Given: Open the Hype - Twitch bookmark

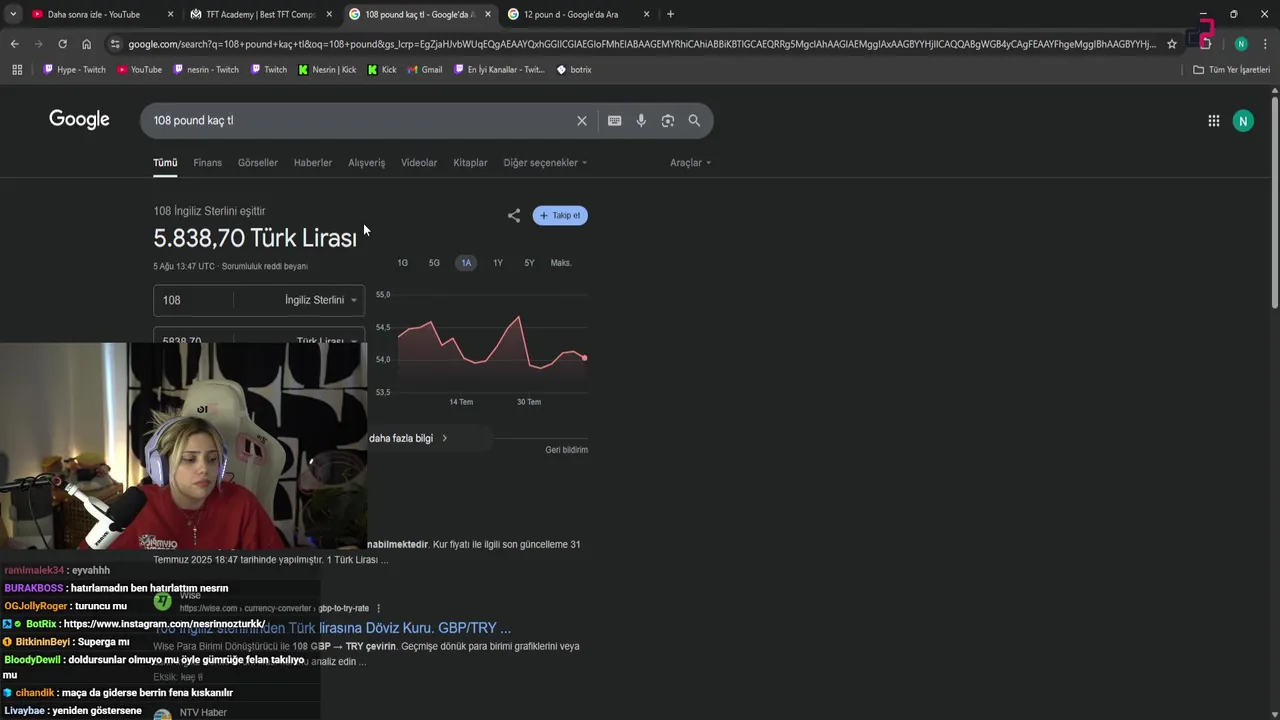Looking at the screenshot, I should pos(74,70).
